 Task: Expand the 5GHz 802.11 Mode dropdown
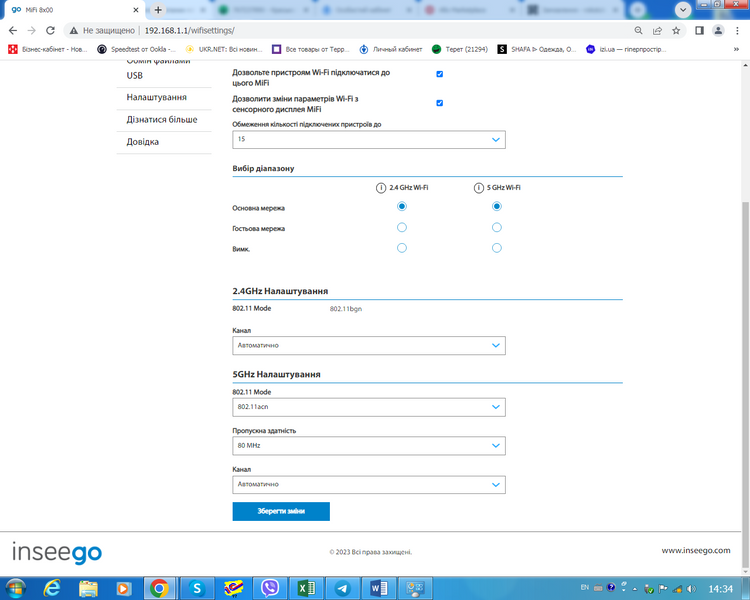[x=369, y=407]
